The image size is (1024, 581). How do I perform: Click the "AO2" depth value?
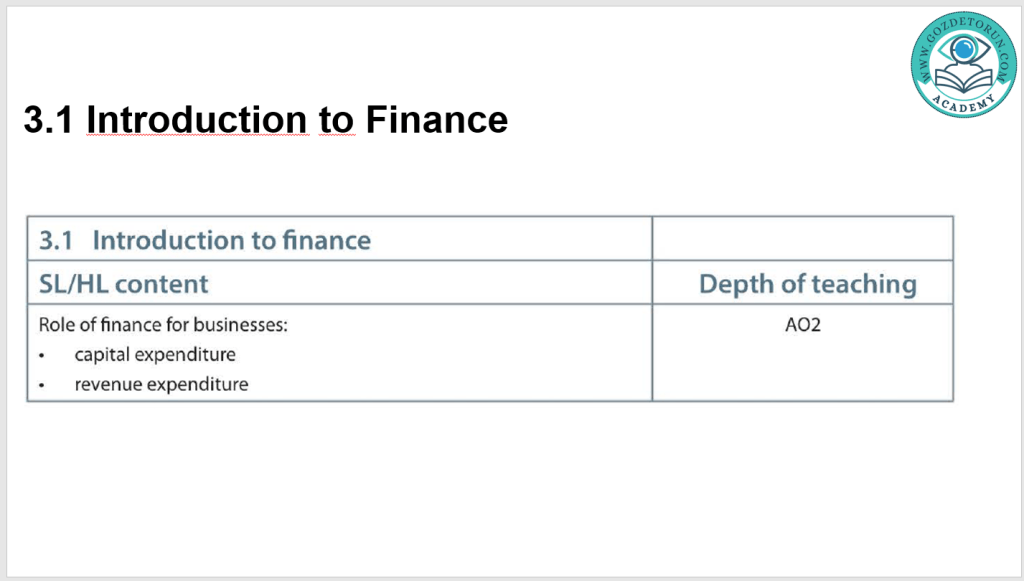[802, 325]
